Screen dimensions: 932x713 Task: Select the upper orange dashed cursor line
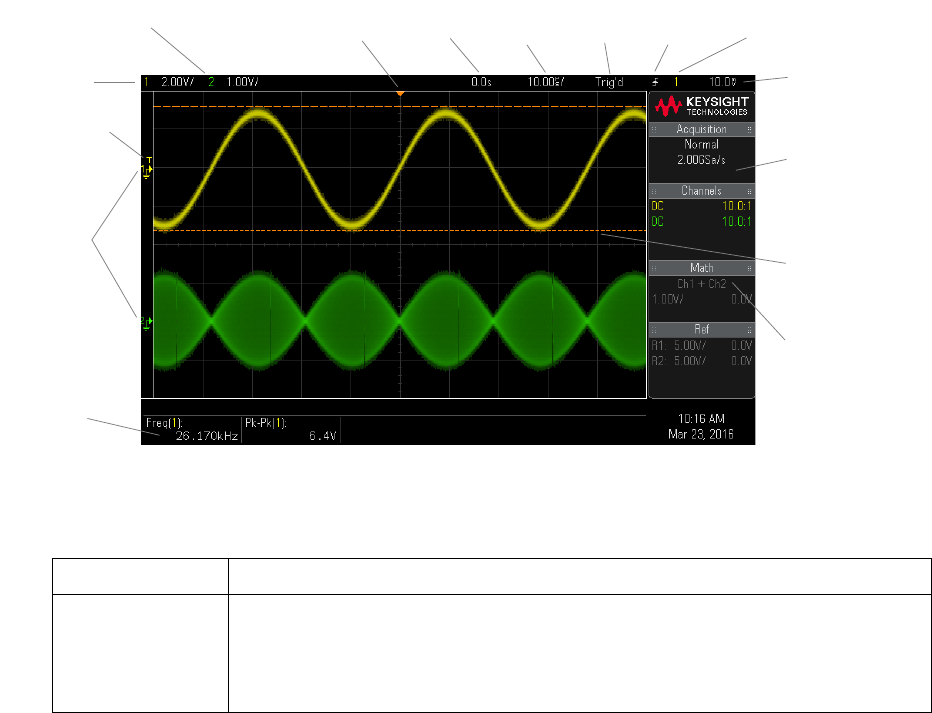coord(400,107)
